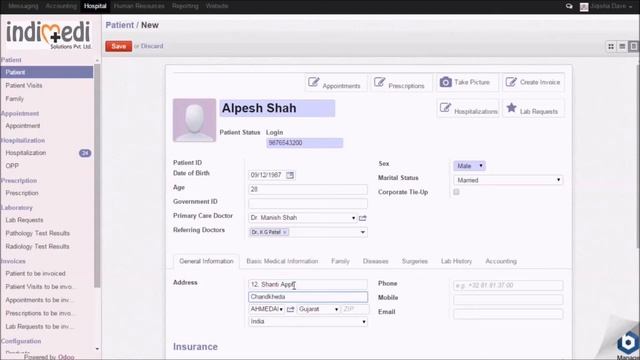The image size is (640, 360).
Task: Open the Website top menu
Action: coord(217,6)
